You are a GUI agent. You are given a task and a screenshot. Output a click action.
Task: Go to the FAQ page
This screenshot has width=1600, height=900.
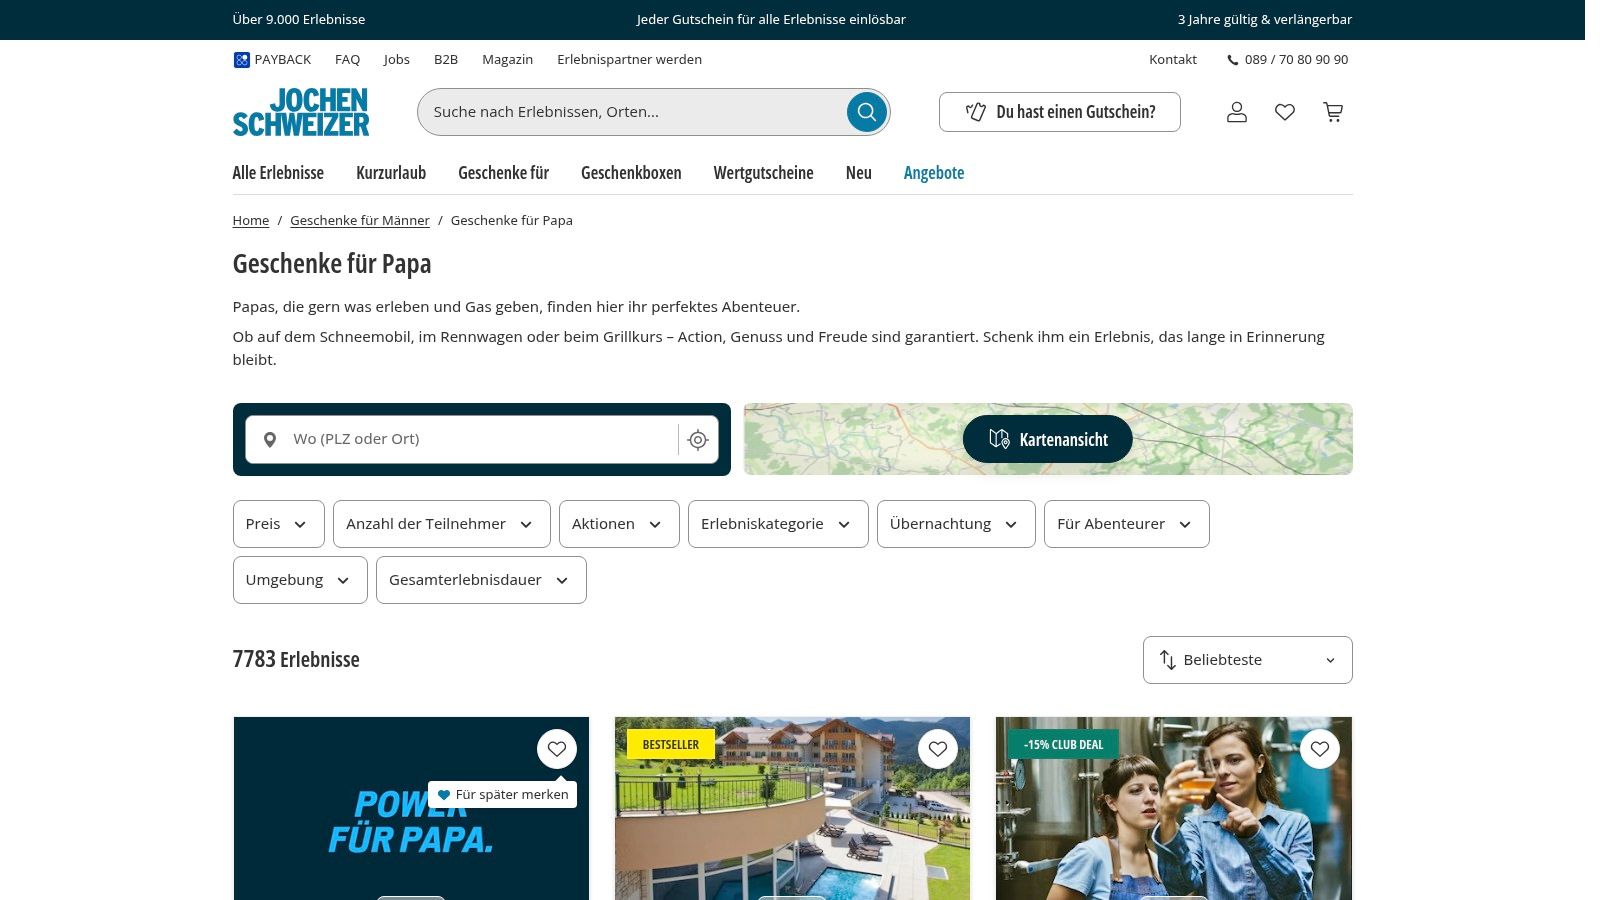click(x=348, y=60)
